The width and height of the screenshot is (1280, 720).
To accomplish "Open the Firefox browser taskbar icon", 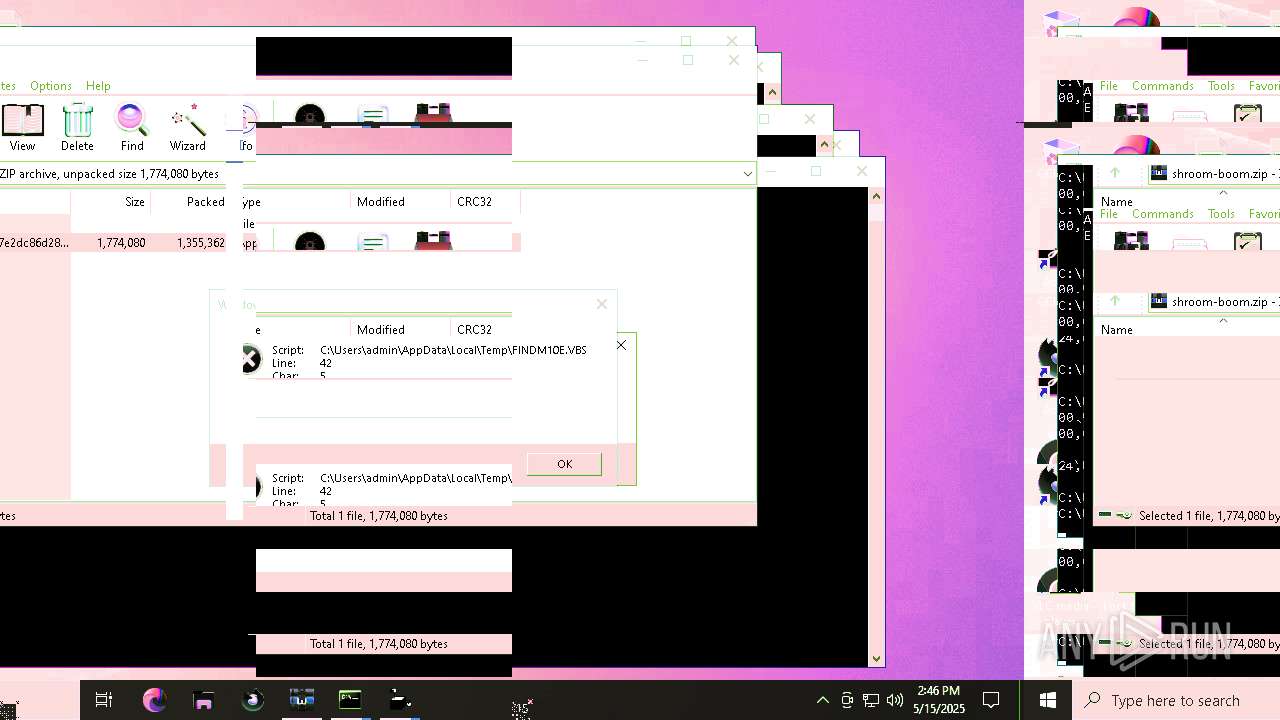I will [154, 700].
